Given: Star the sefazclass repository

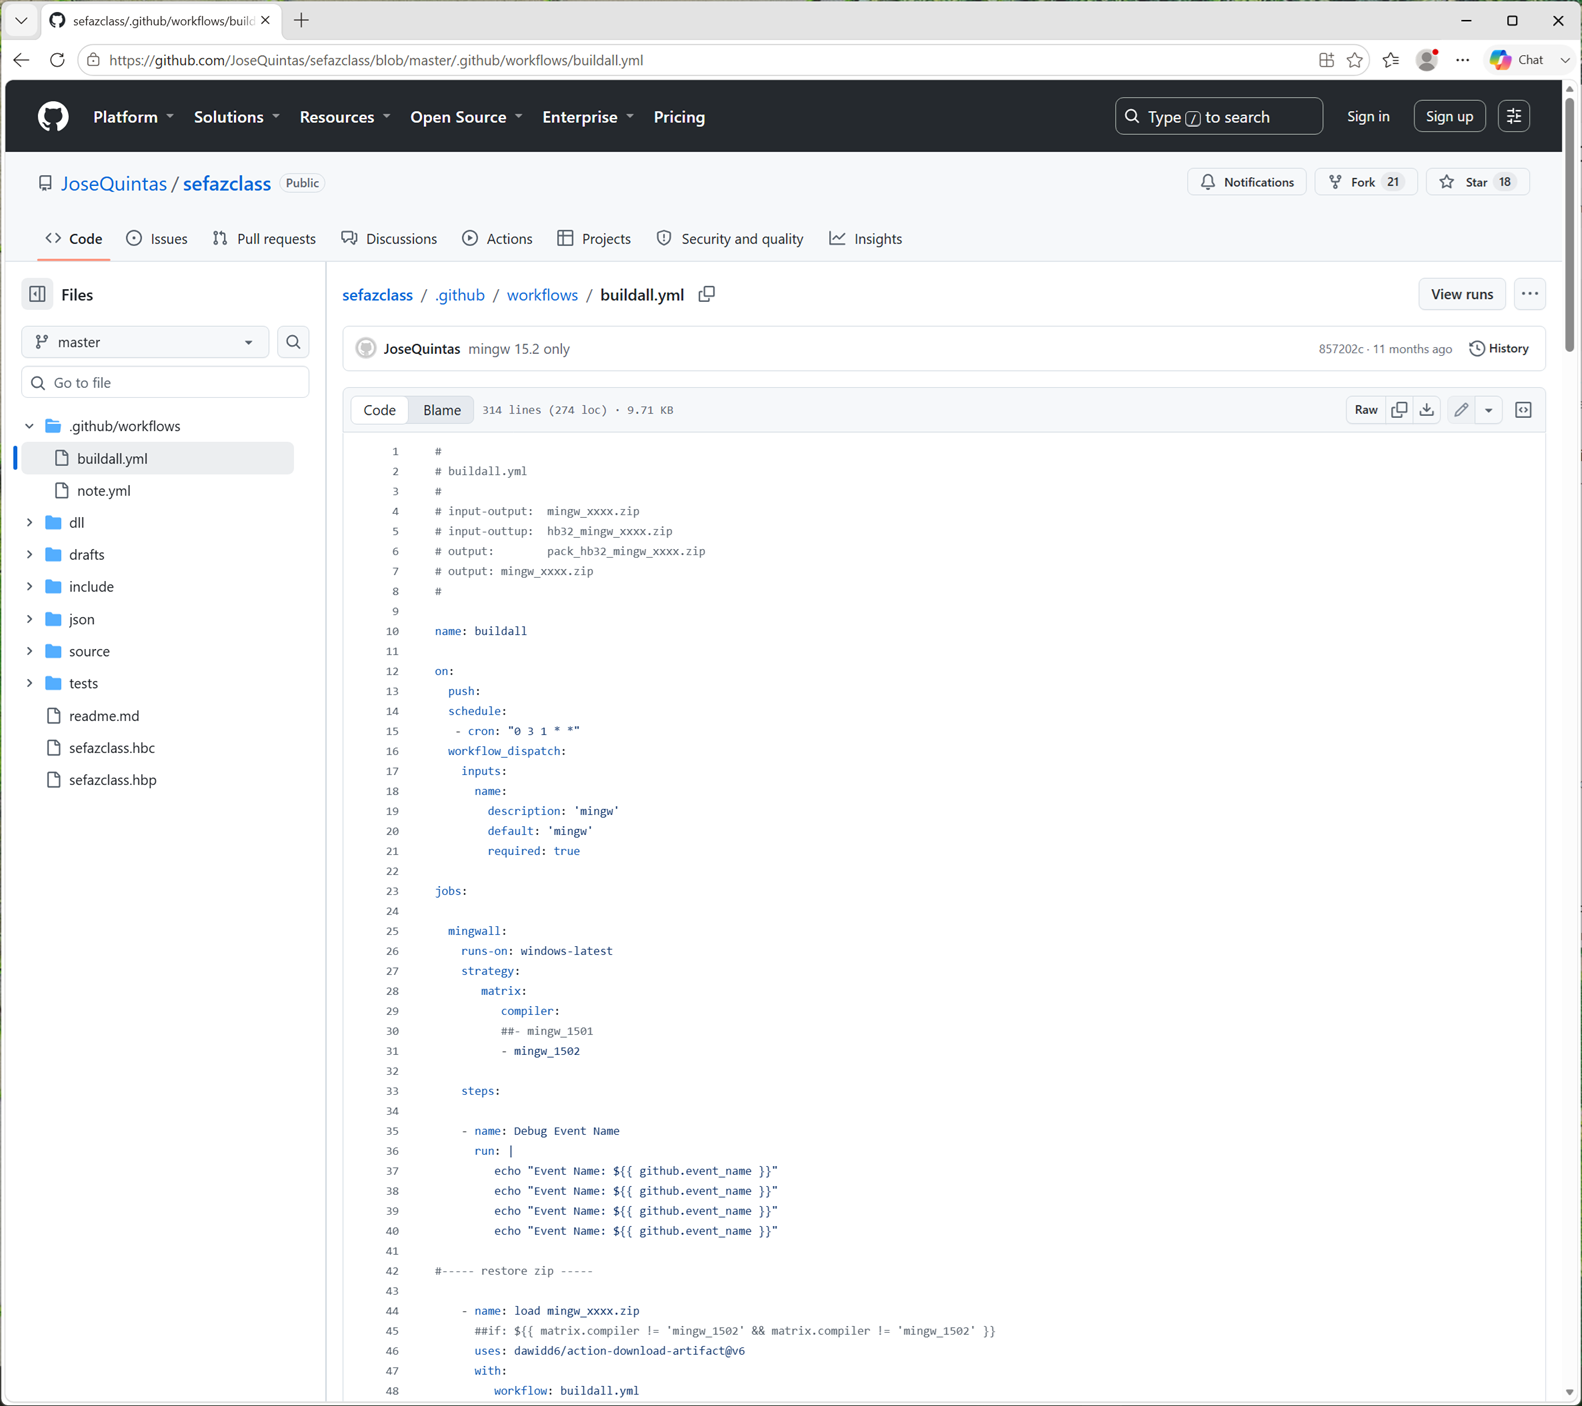Looking at the screenshot, I should coord(1478,182).
